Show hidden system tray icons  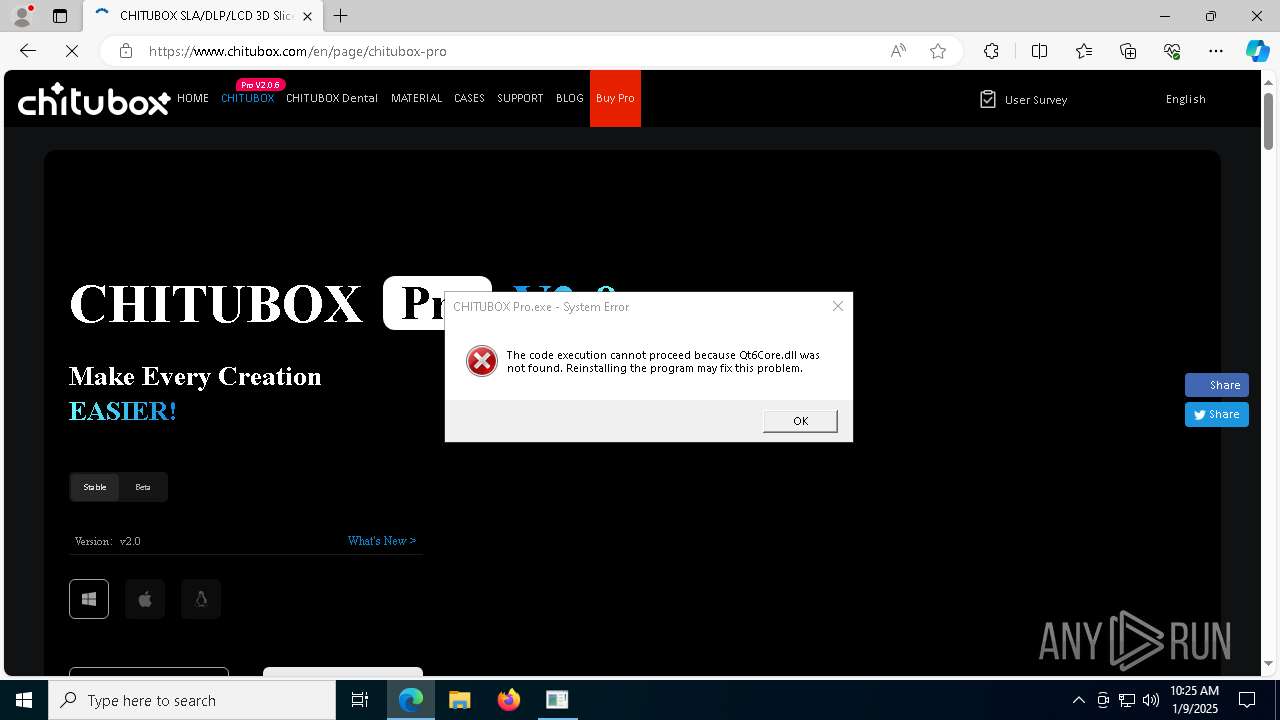click(x=1078, y=700)
